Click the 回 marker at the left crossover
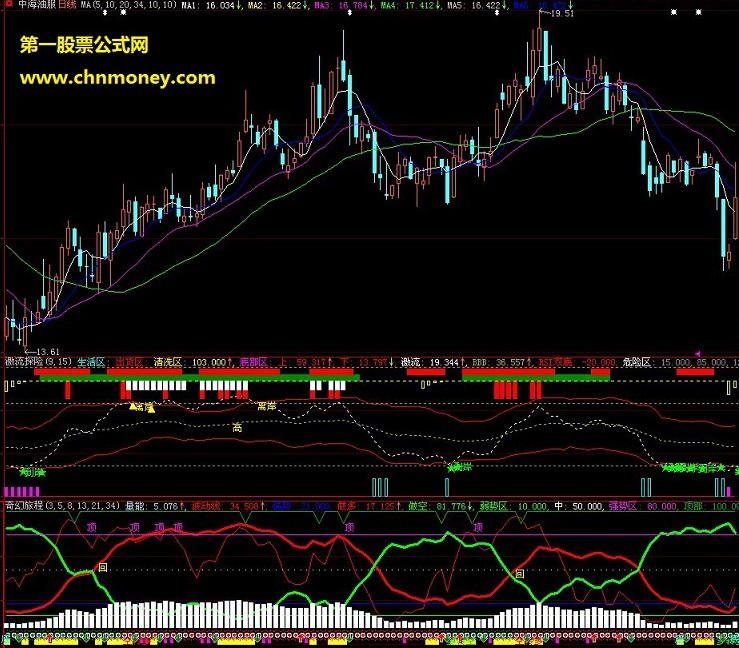Image resolution: width=739 pixels, height=648 pixels. [103, 567]
